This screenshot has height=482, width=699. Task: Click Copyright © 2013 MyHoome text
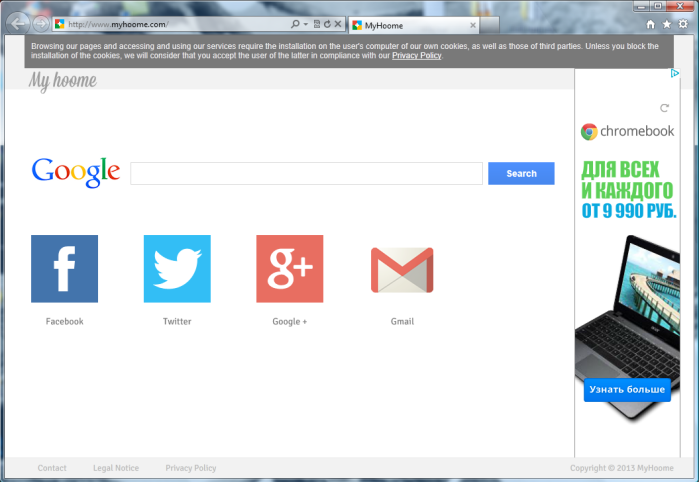[x=621, y=468]
